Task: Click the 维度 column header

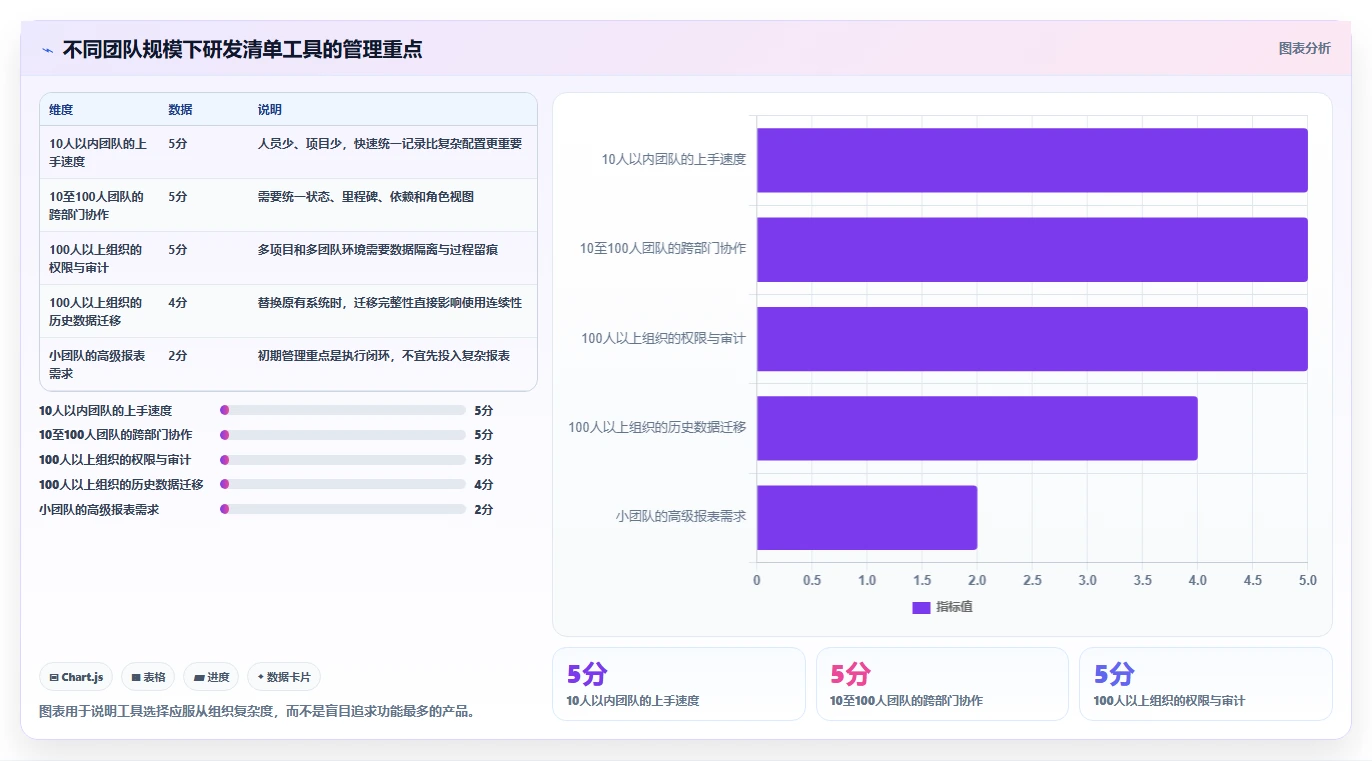Action: pos(61,109)
